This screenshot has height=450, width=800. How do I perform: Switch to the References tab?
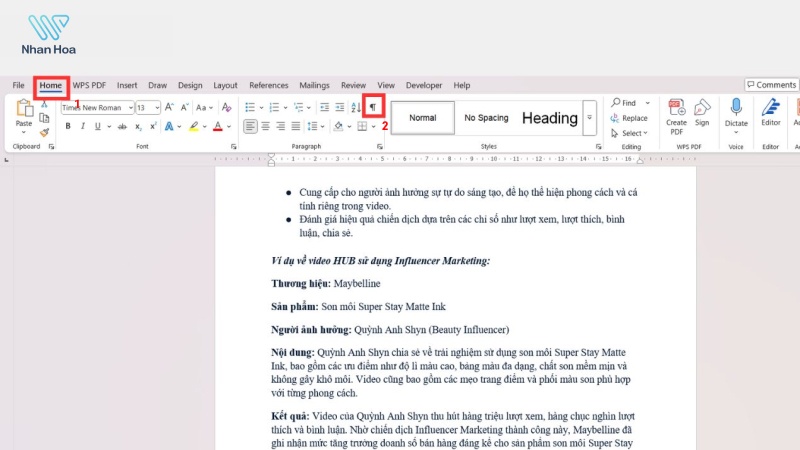point(268,85)
